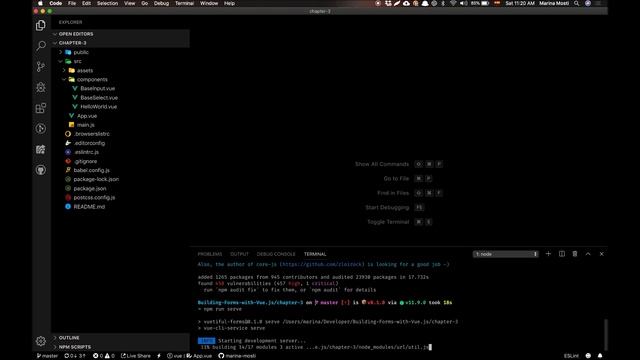Screen dimensions: 640x360
Task: Click ESLint status bar item
Action: tap(571, 356)
